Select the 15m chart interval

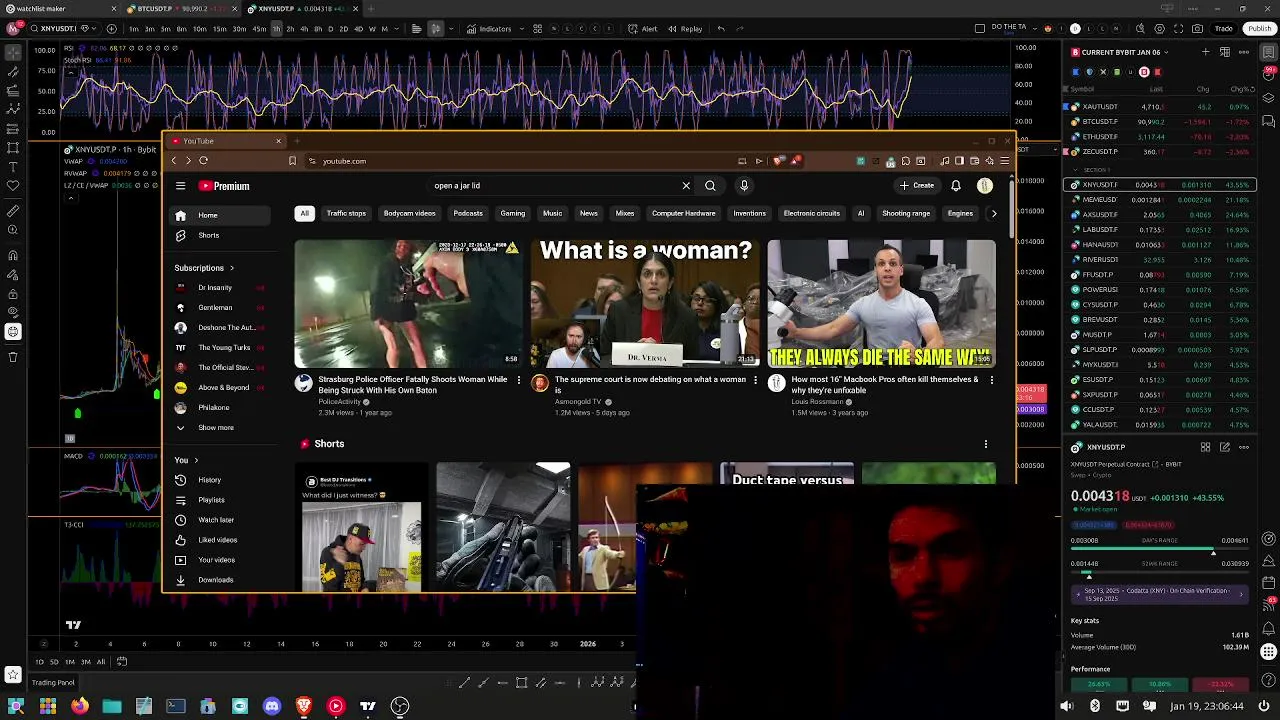[x=218, y=29]
